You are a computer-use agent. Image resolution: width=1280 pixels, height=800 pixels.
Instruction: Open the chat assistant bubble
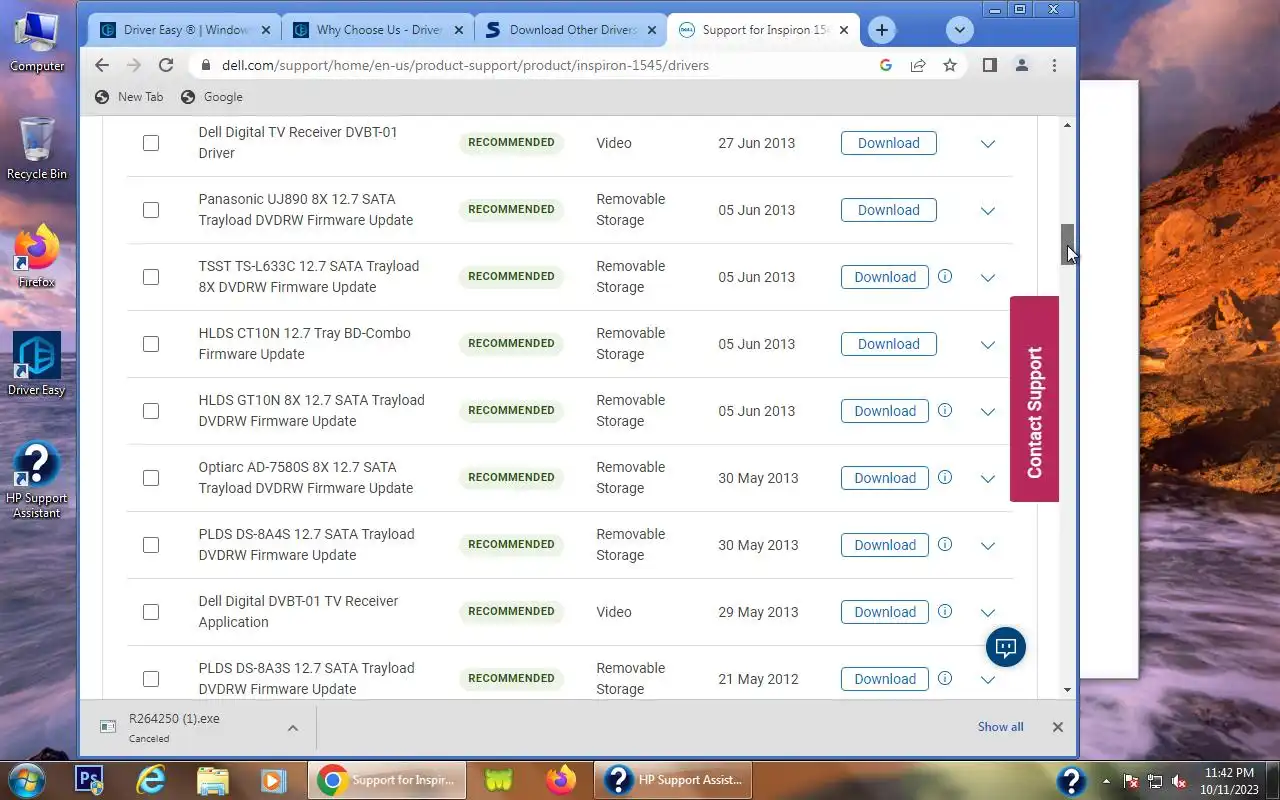[x=1006, y=647]
